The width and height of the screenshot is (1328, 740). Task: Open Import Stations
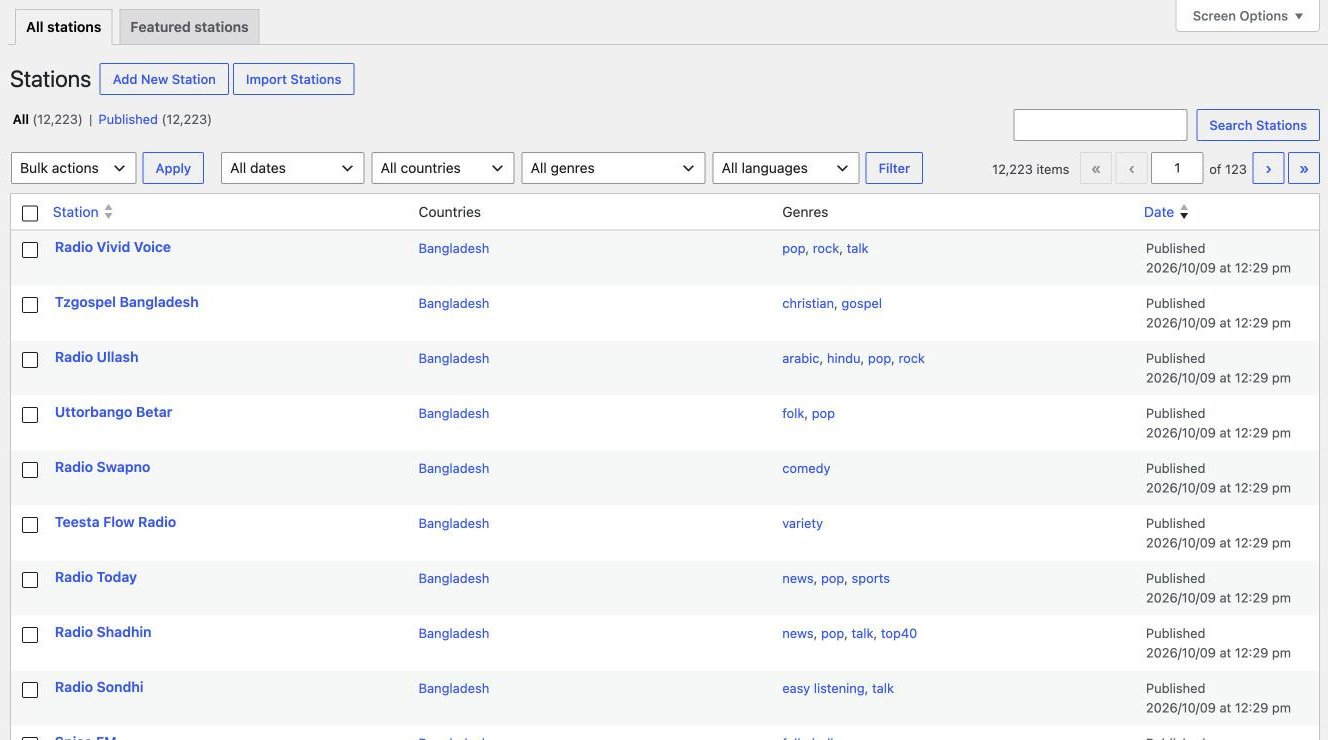point(293,79)
